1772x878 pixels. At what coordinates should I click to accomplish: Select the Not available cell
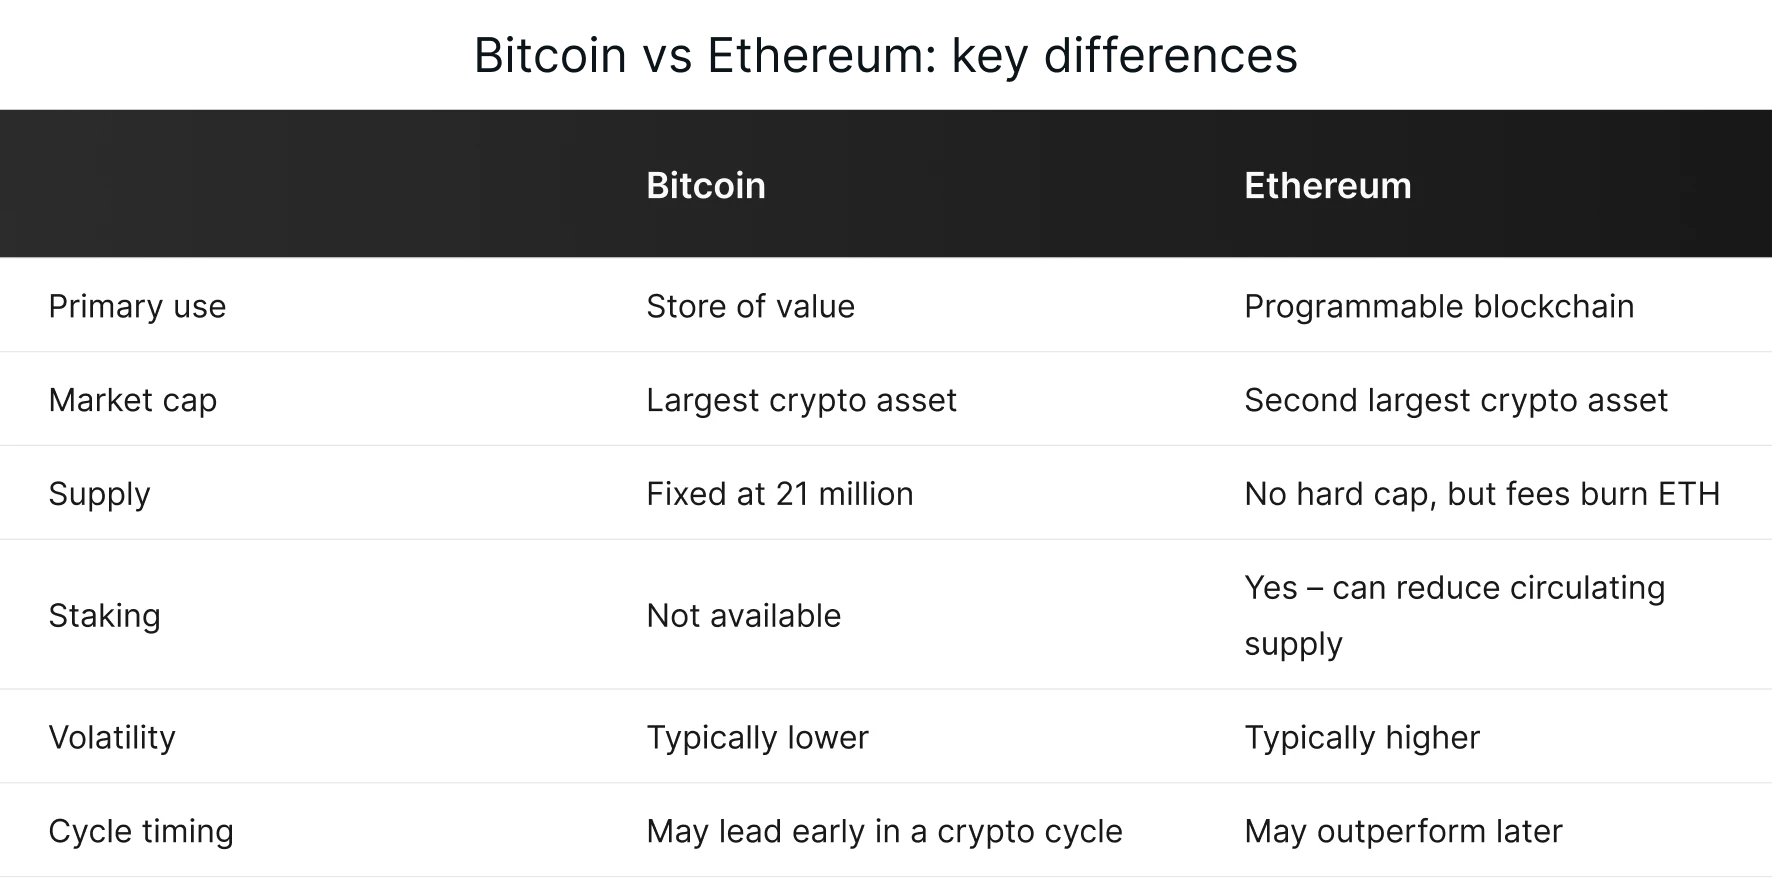click(743, 616)
